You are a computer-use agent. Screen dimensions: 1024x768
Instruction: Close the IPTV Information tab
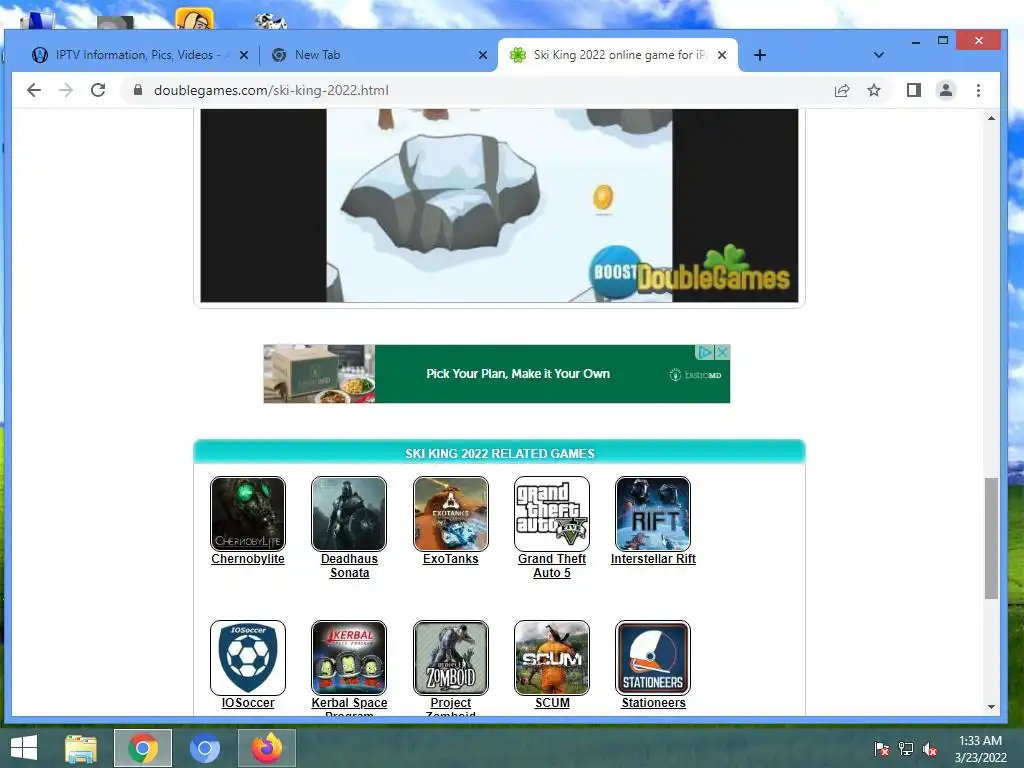[x=244, y=55]
